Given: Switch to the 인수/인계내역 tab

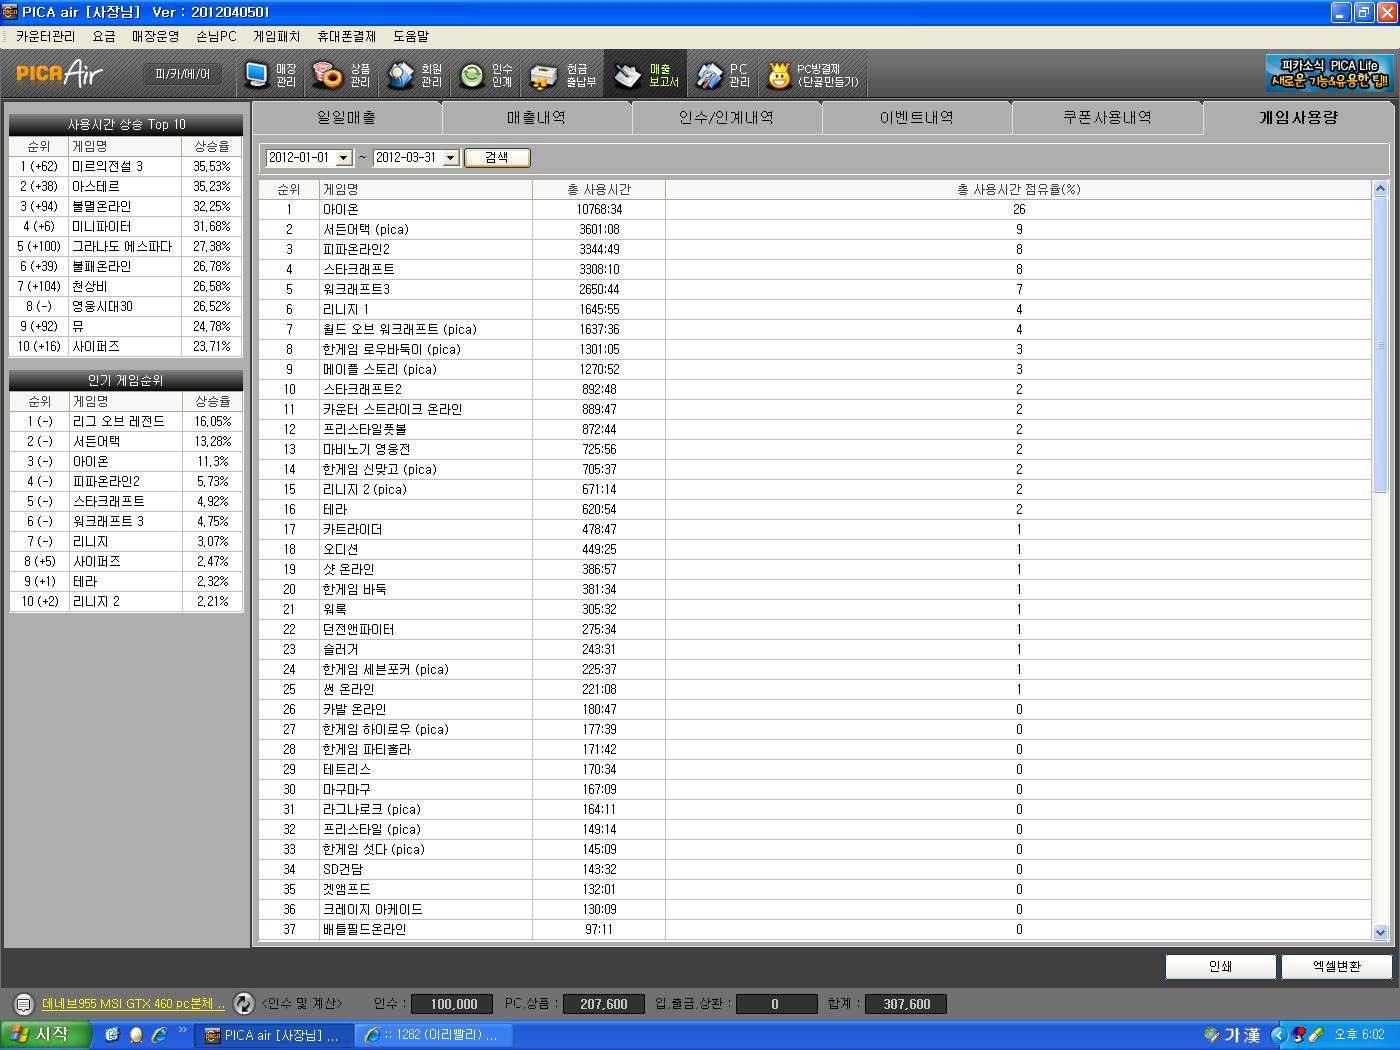Looking at the screenshot, I should (727, 117).
